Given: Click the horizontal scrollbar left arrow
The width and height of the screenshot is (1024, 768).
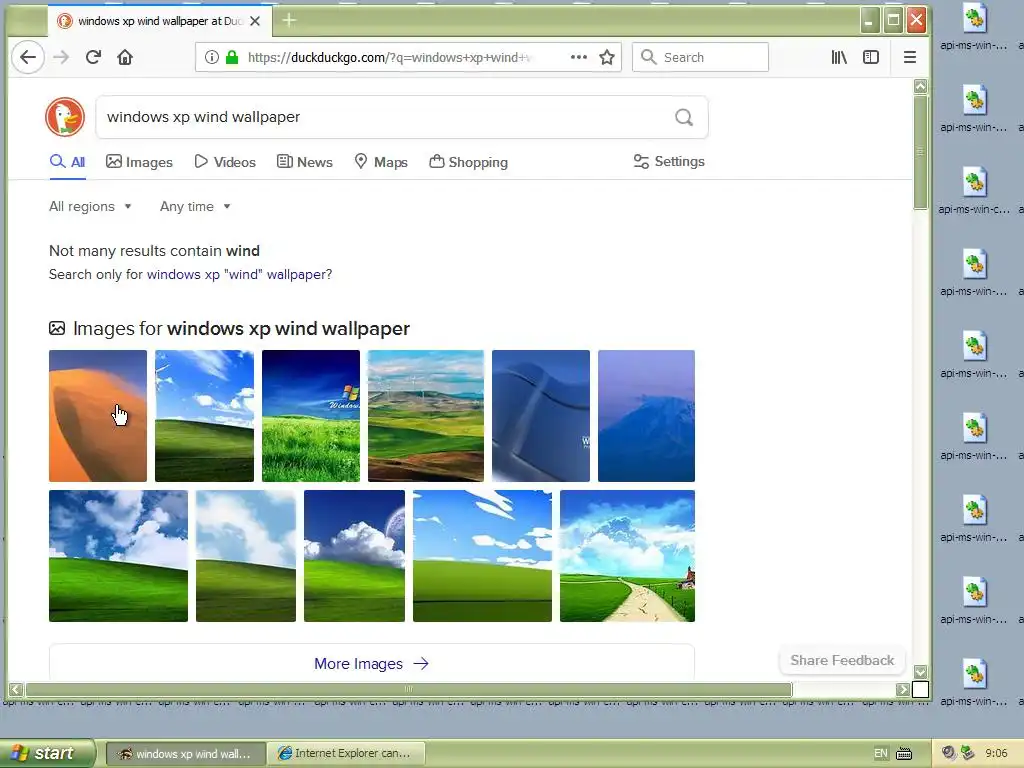Looking at the screenshot, I should [16, 689].
